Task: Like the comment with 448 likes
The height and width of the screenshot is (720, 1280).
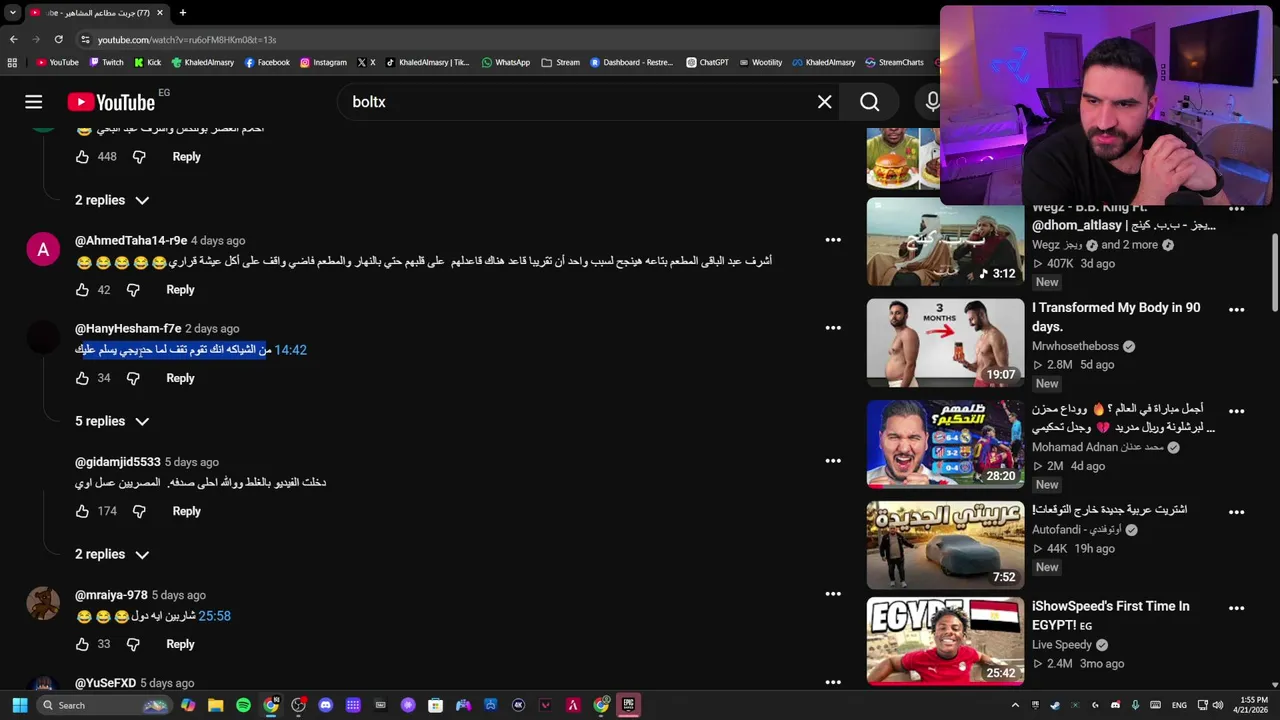Action: coord(82,157)
